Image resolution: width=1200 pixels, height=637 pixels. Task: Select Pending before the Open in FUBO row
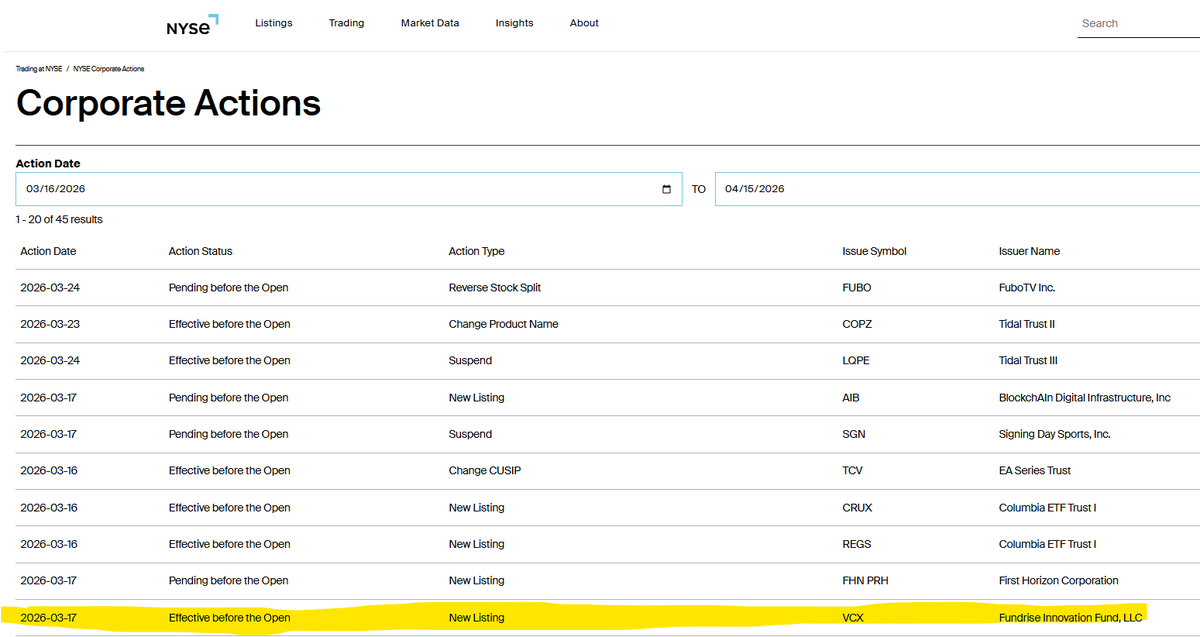point(228,288)
